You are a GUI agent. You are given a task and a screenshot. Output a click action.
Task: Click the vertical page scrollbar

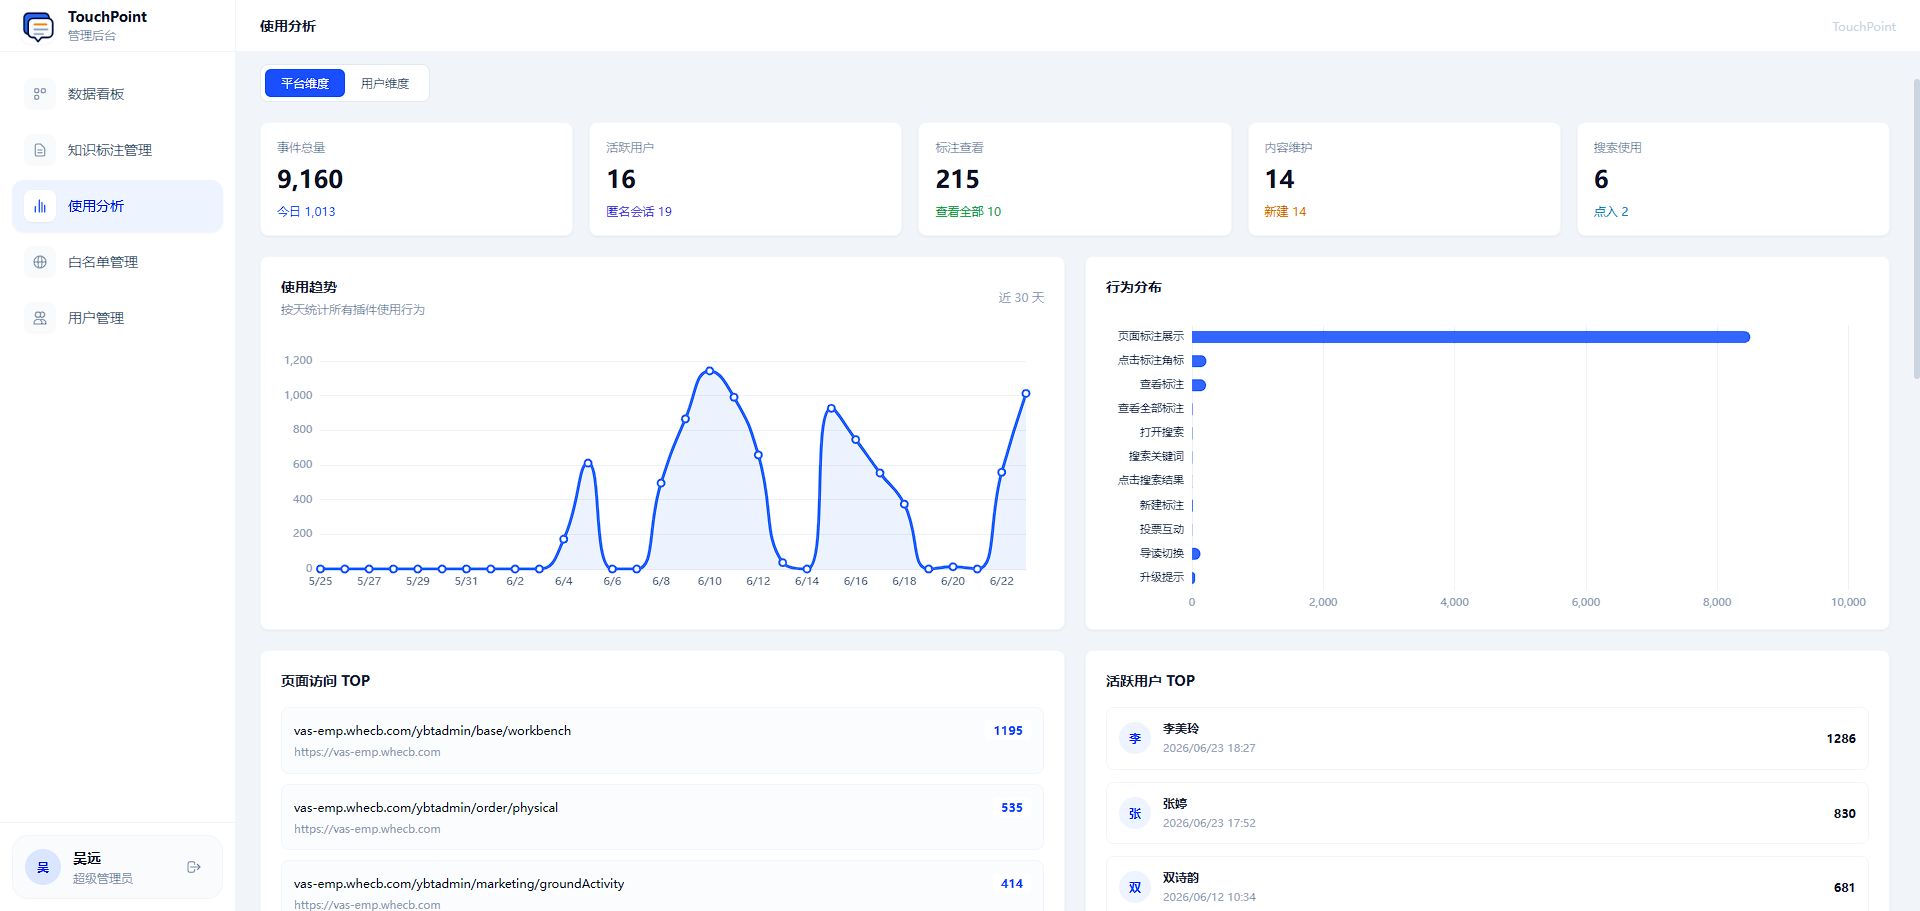coord(1916,228)
